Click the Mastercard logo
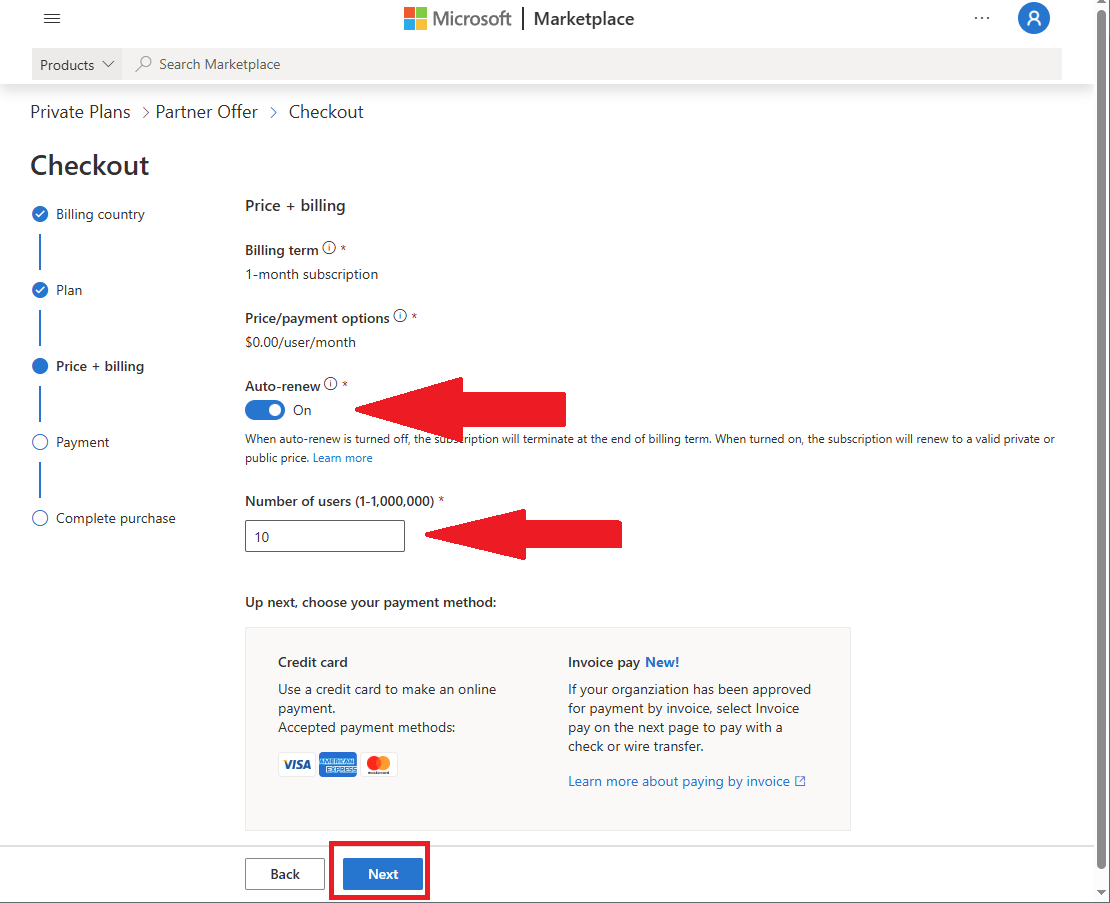Viewport: 1110px width, 903px height. (x=379, y=764)
